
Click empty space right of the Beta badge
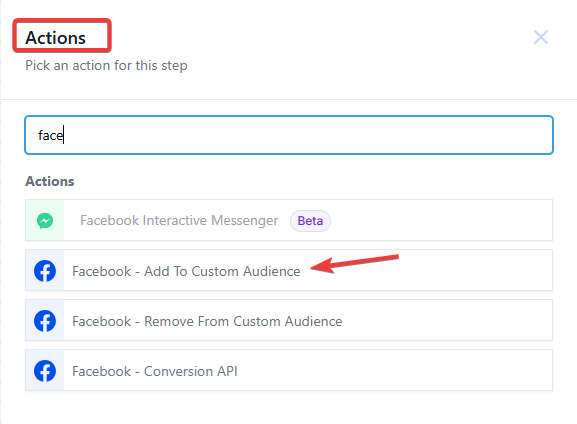[442, 220]
